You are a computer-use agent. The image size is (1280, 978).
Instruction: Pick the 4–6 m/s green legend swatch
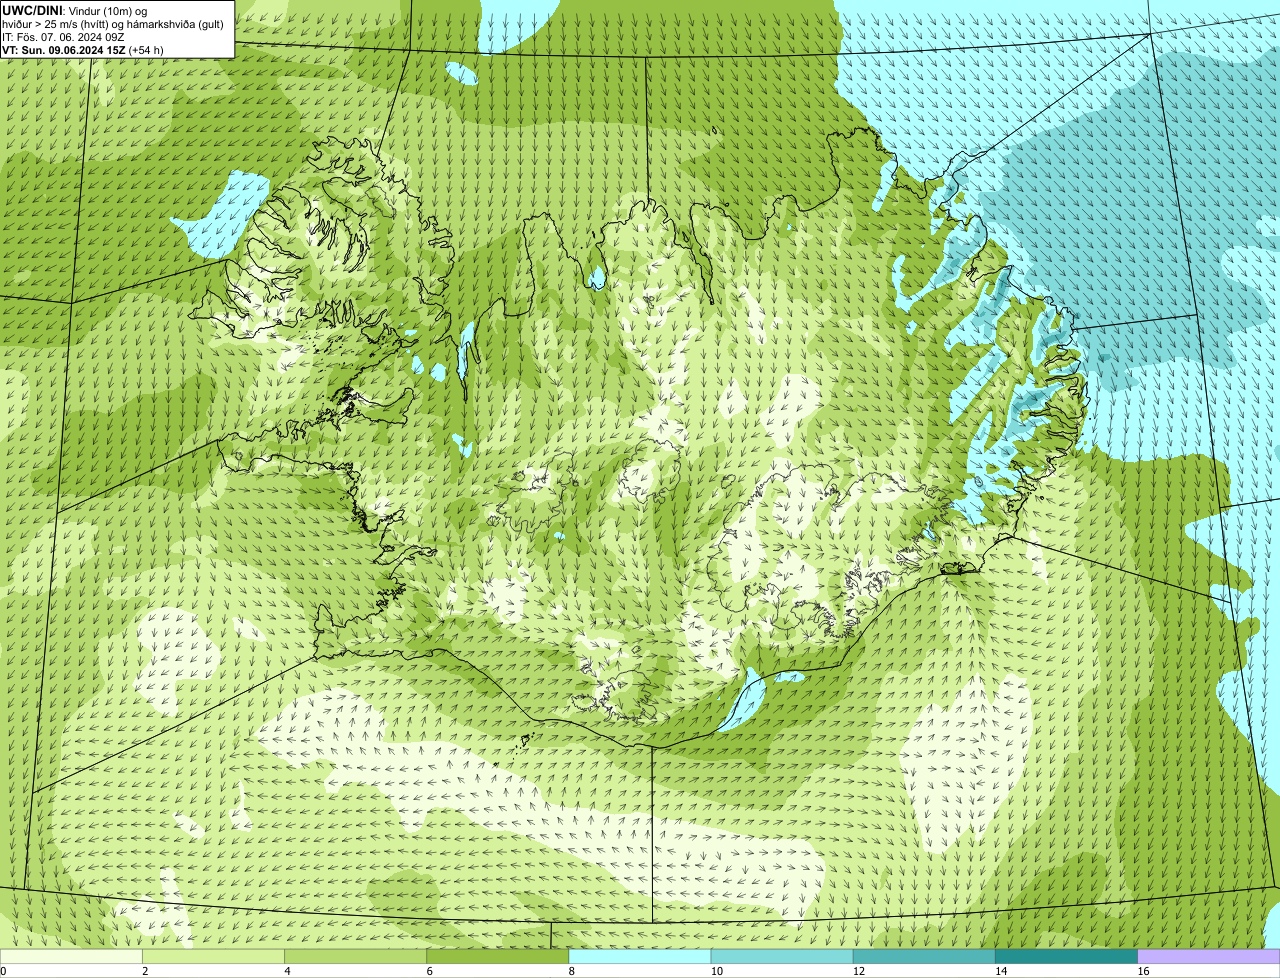click(x=357, y=956)
